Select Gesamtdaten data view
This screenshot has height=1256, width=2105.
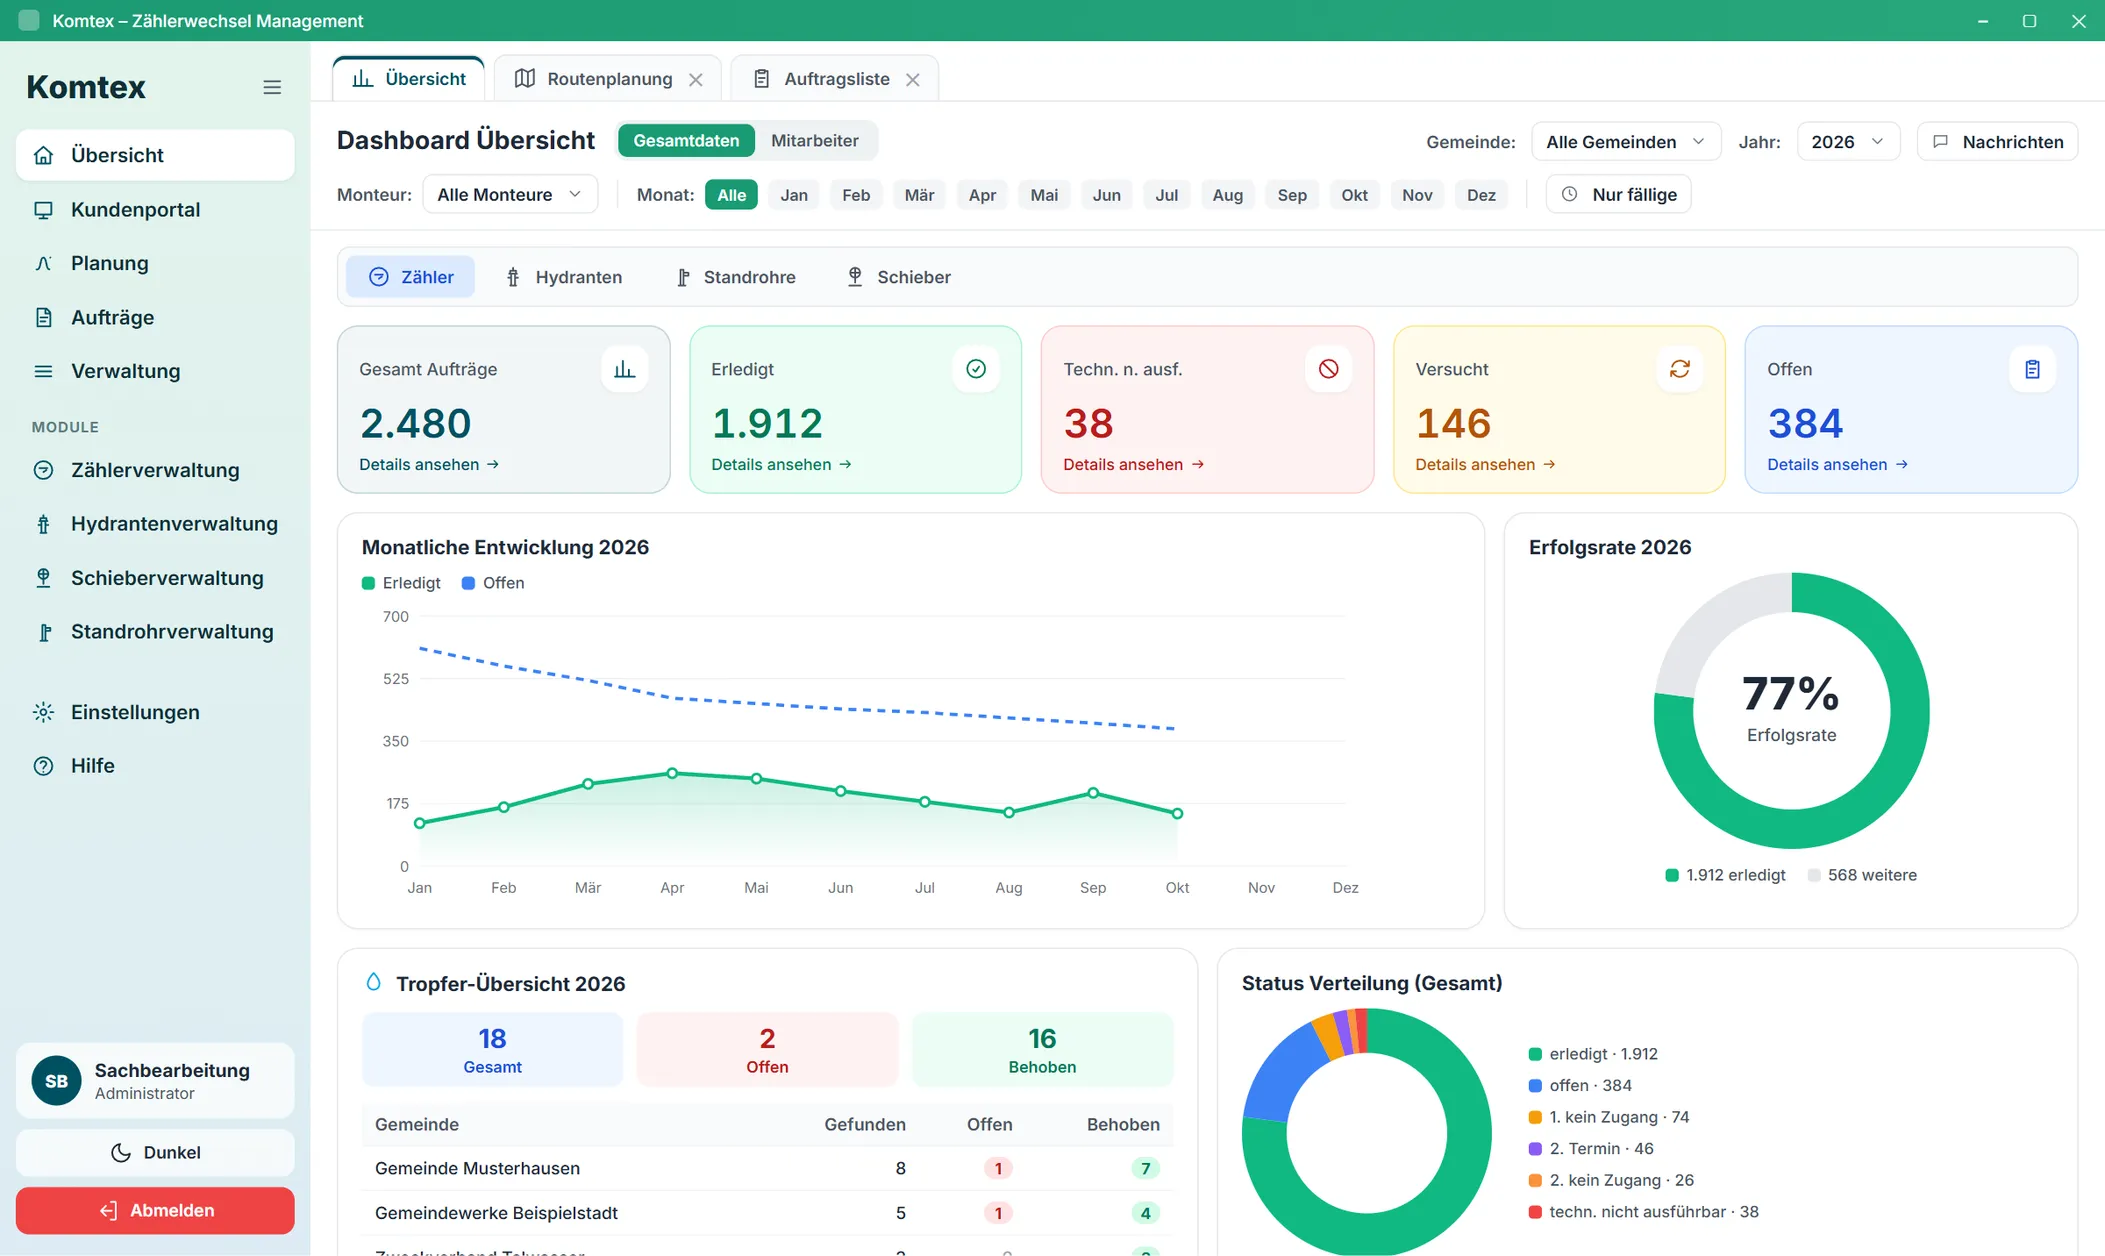coord(686,141)
